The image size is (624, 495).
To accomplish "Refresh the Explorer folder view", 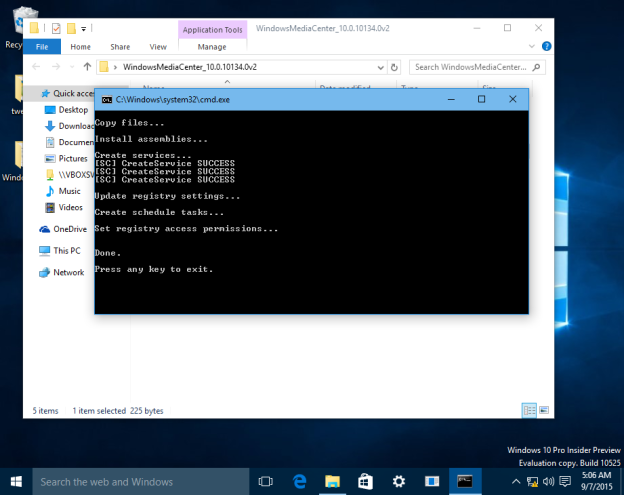I will (x=394, y=67).
